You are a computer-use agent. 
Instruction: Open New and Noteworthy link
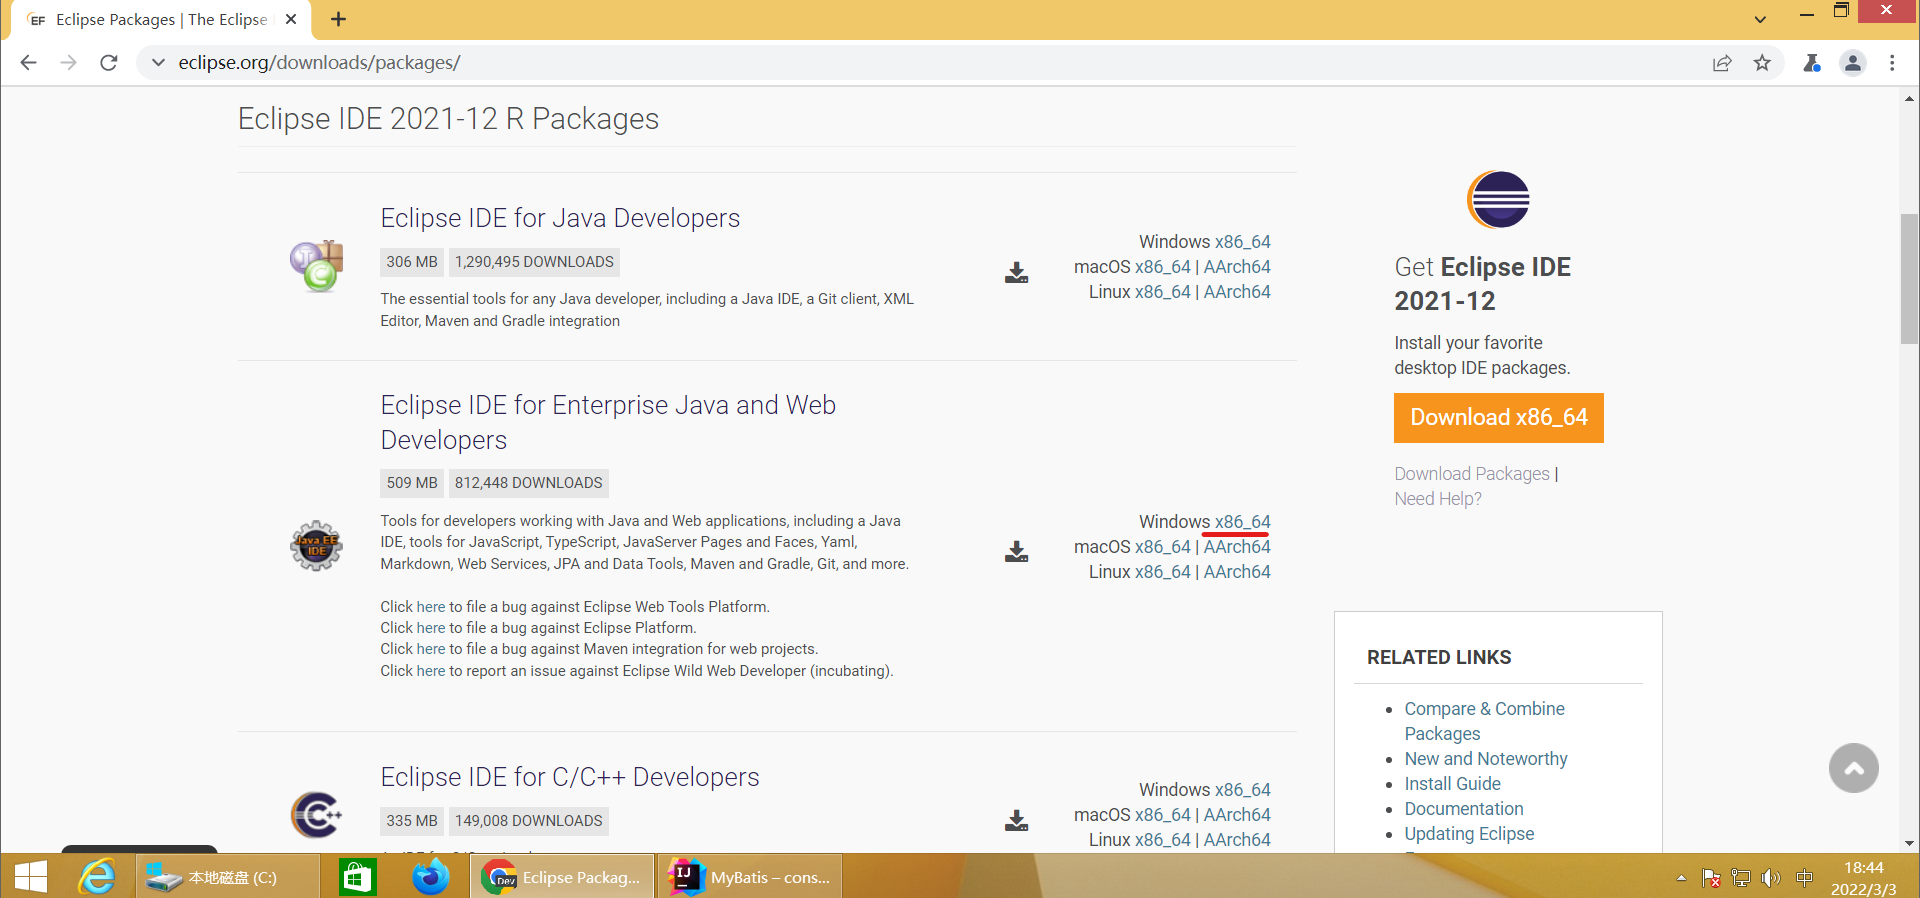click(1486, 759)
